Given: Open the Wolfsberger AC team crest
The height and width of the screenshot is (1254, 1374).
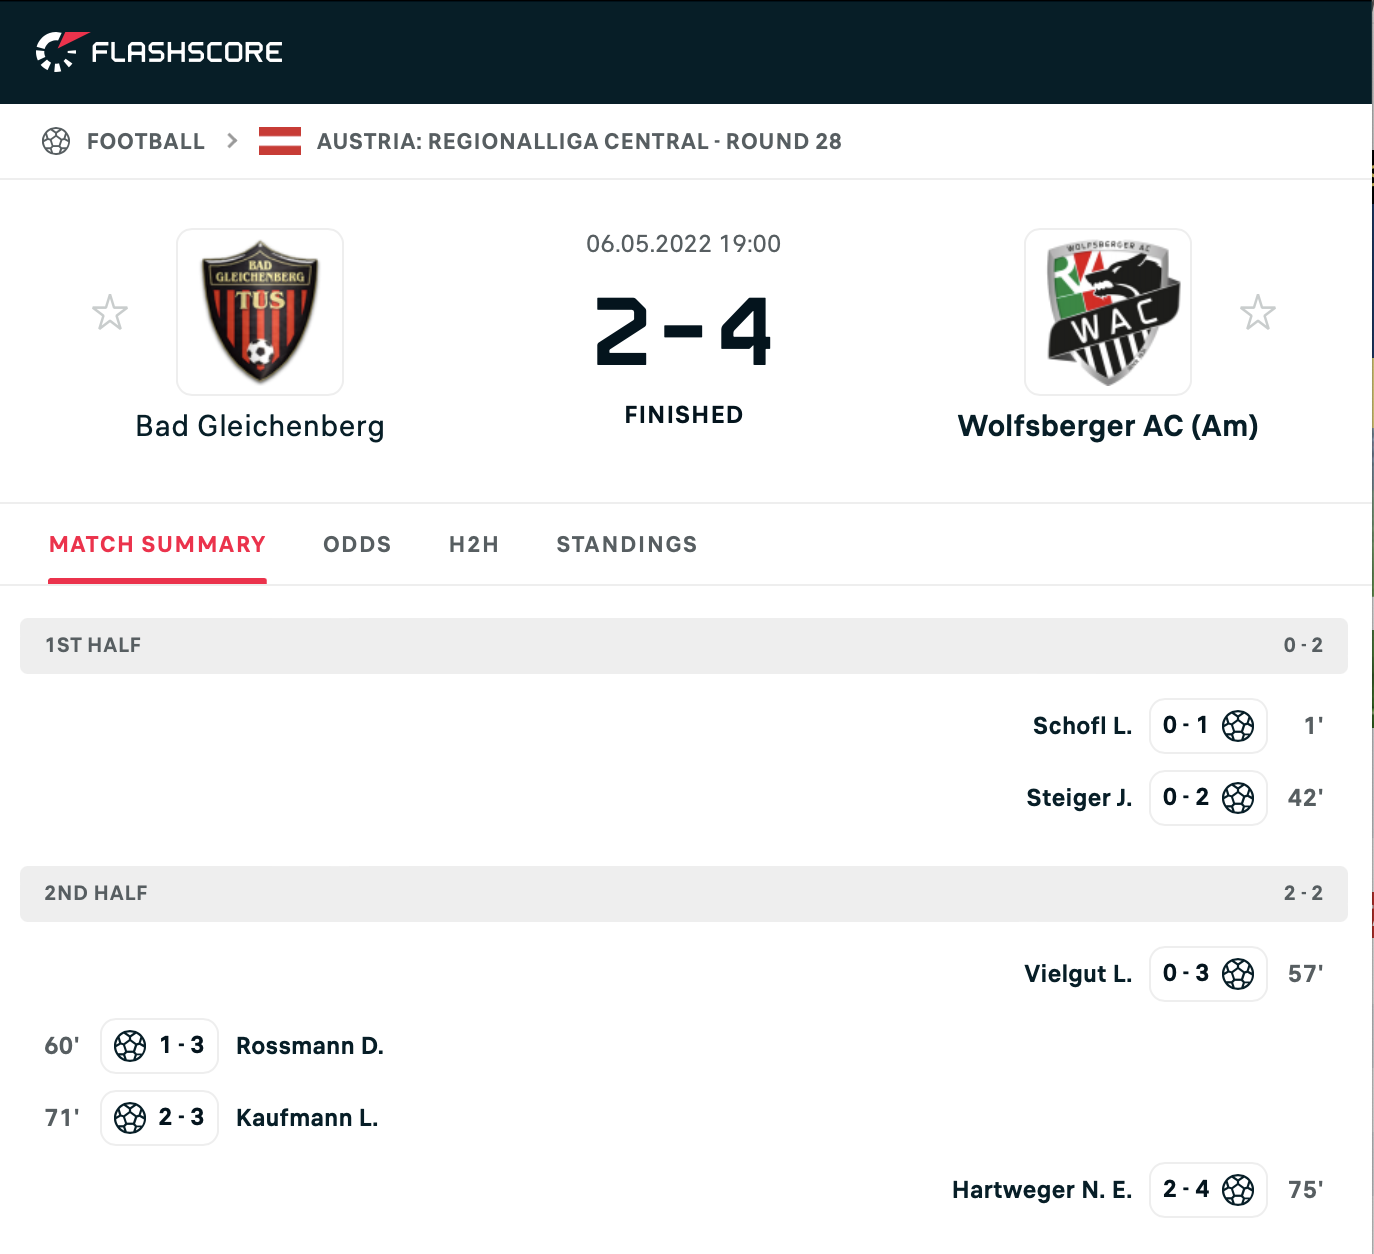Looking at the screenshot, I should [1108, 312].
